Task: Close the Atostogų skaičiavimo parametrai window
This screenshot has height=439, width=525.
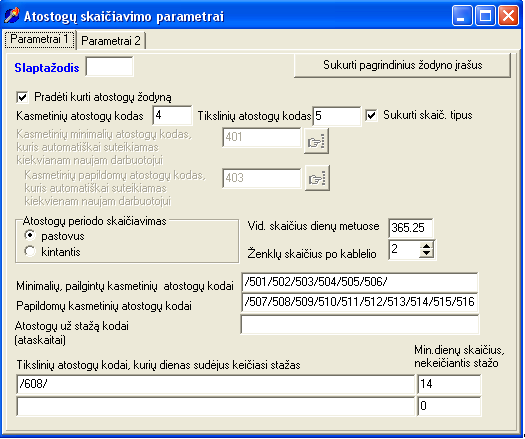Action: pos(508,15)
